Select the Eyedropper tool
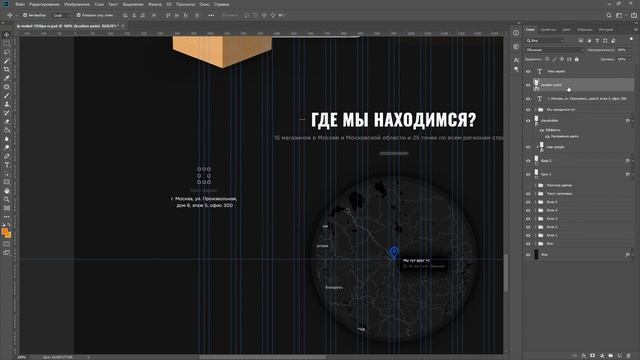The height and width of the screenshot is (360, 640). coord(7,78)
